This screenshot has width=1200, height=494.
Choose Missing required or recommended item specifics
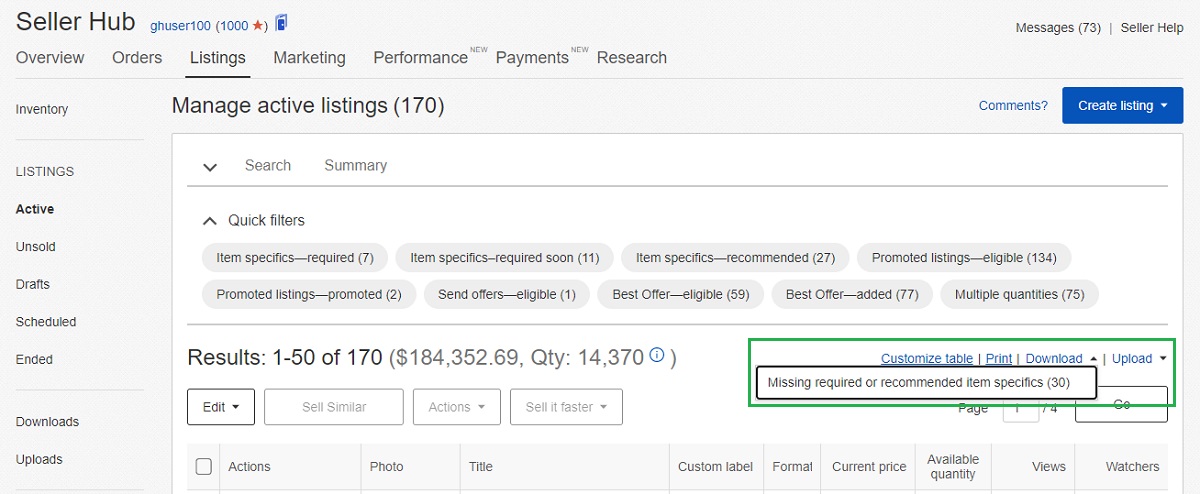[x=919, y=383]
